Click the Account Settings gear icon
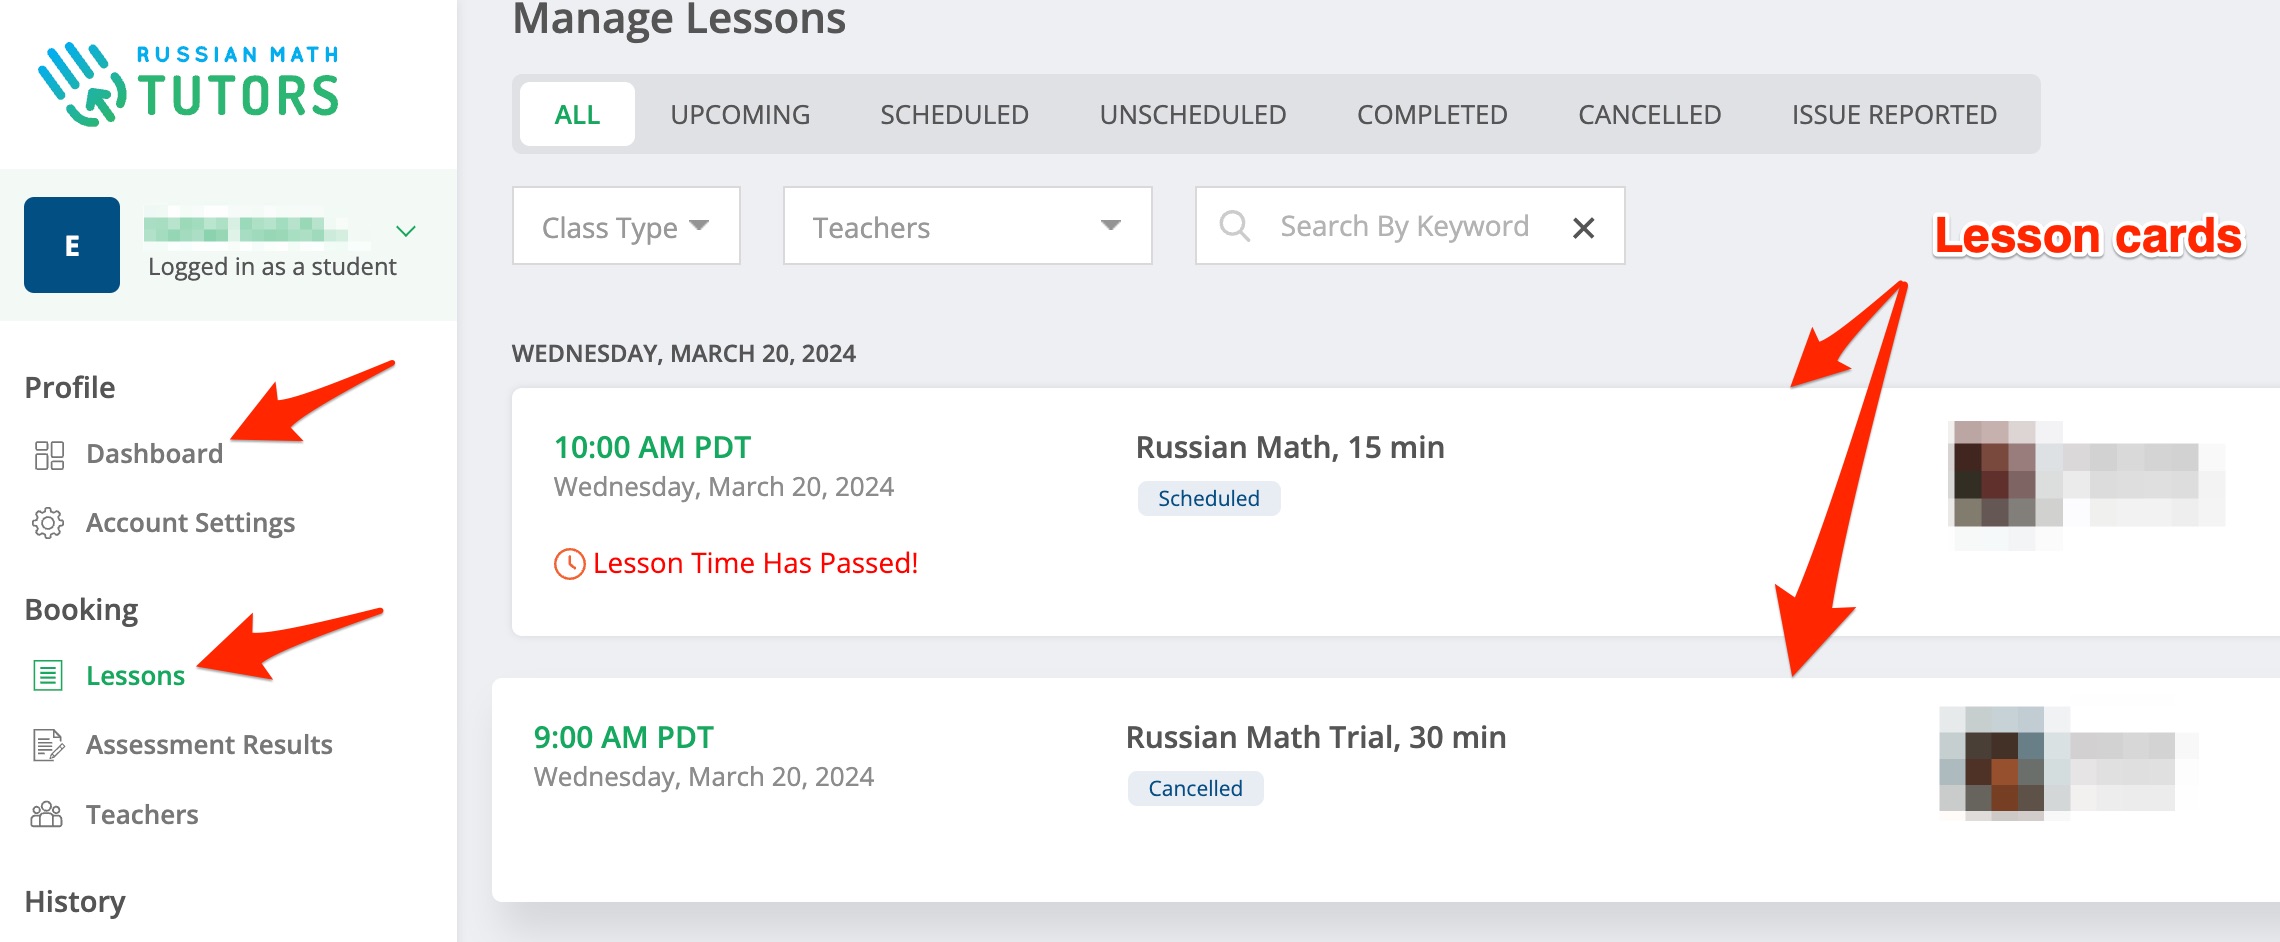Image resolution: width=2280 pixels, height=942 pixels. click(48, 523)
